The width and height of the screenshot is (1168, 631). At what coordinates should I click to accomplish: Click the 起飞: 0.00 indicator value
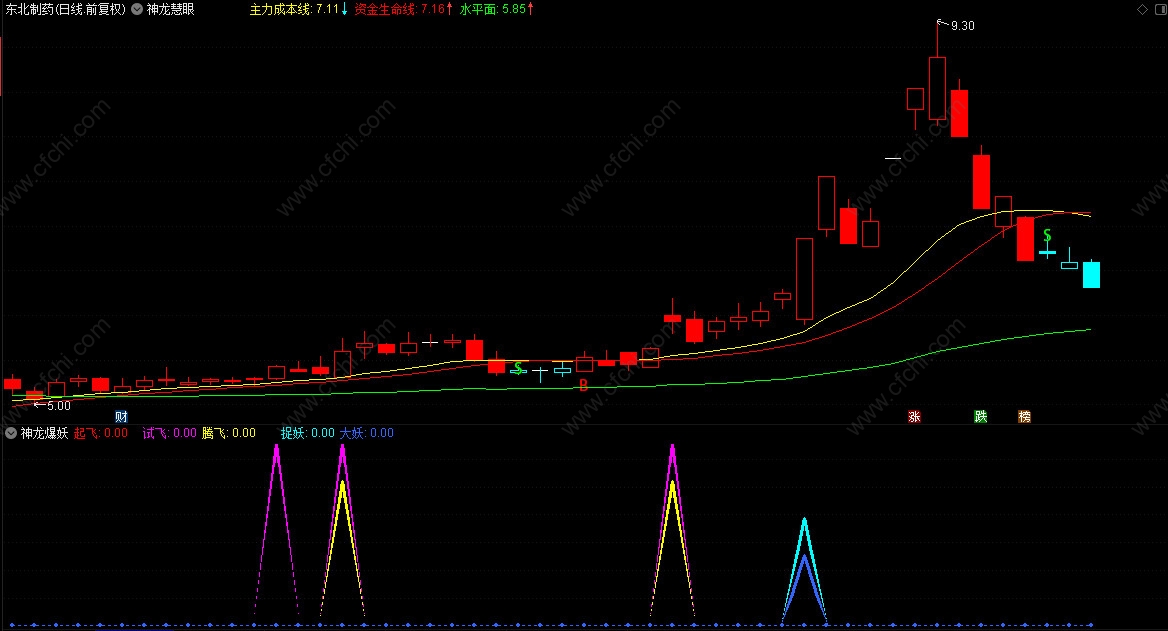(101, 433)
